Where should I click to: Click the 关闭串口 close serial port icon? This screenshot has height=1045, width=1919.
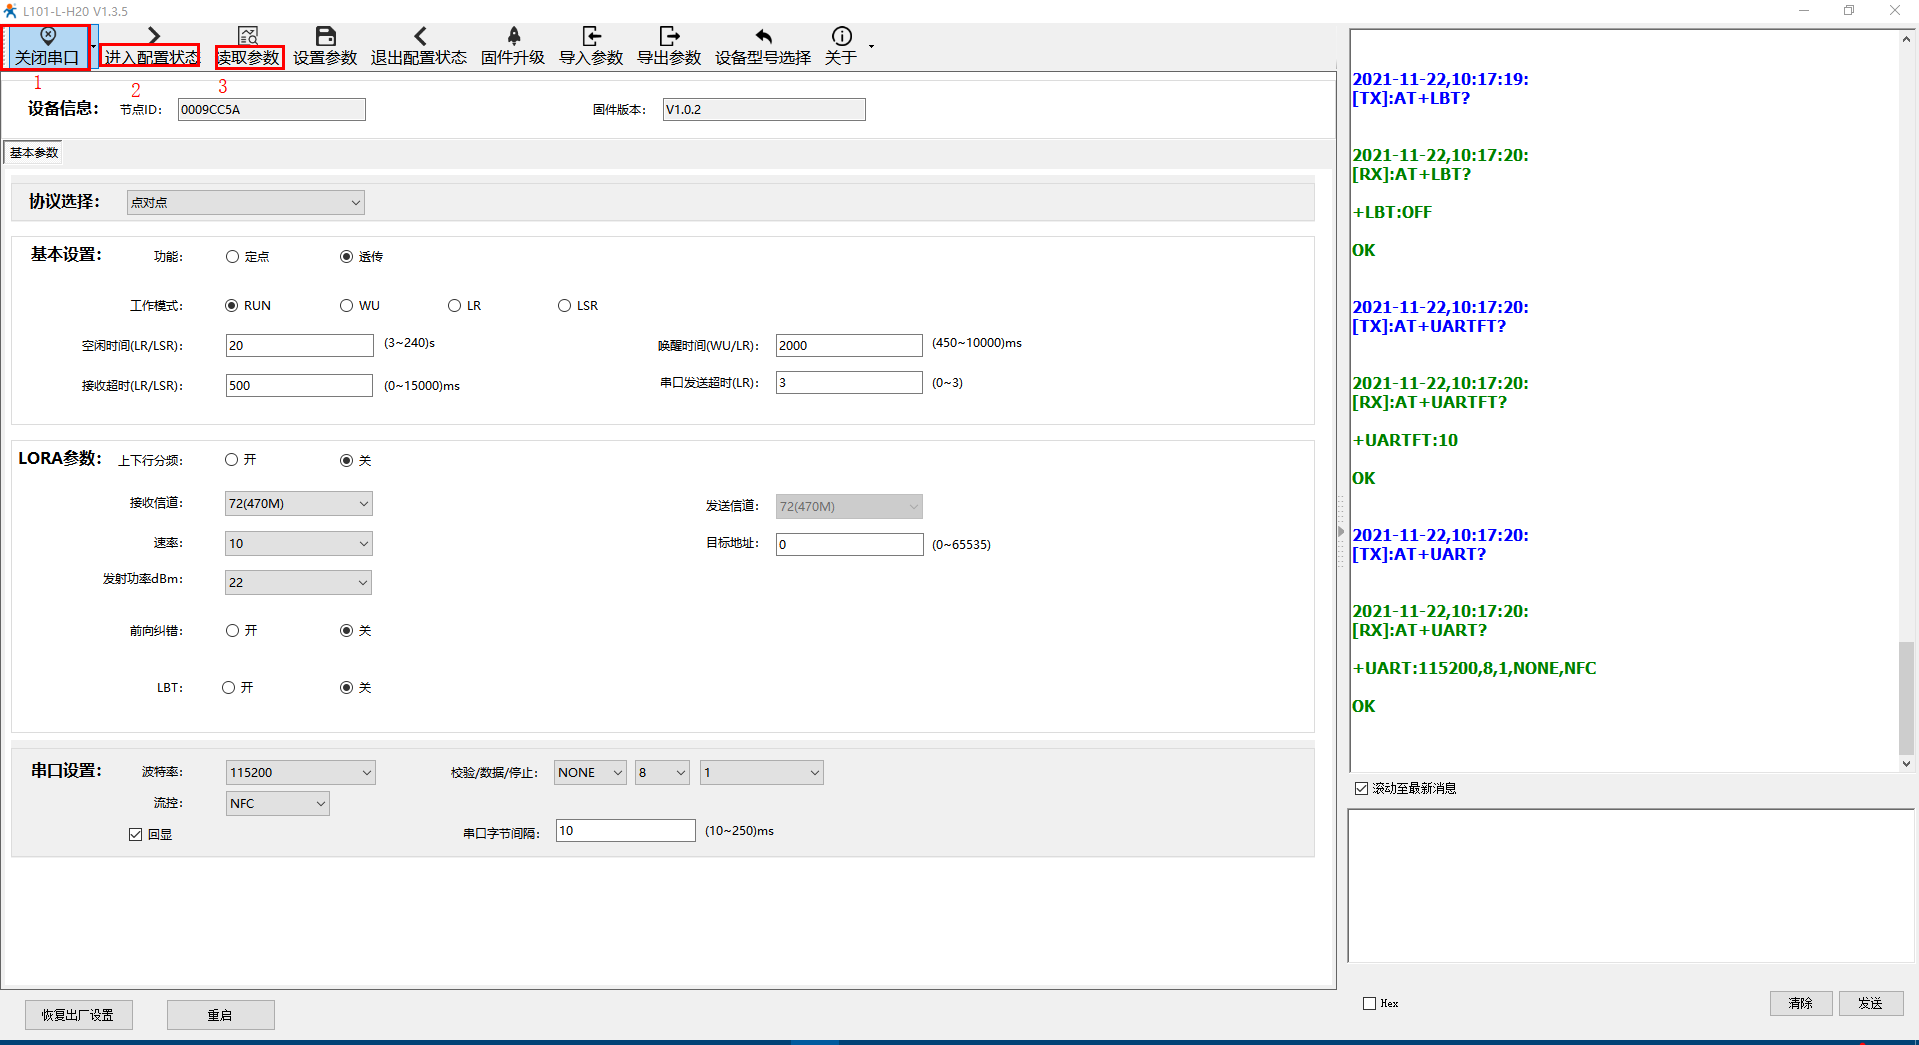tap(47, 37)
